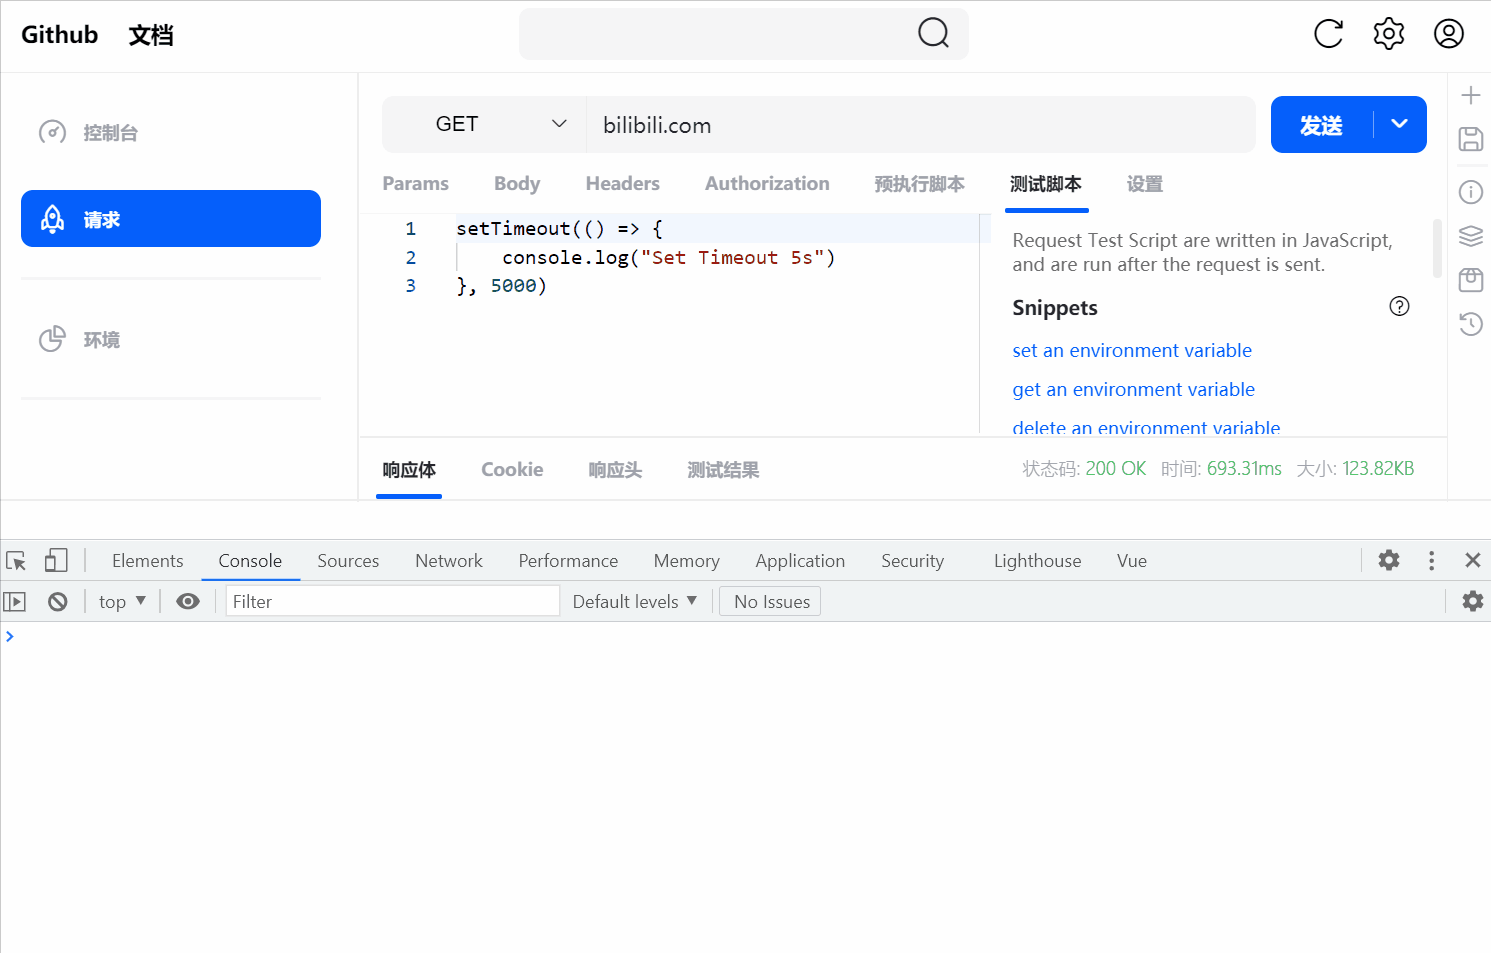The height and width of the screenshot is (953, 1491).
Task: Switch to the Headers tab
Action: click(x=622, y=183)
